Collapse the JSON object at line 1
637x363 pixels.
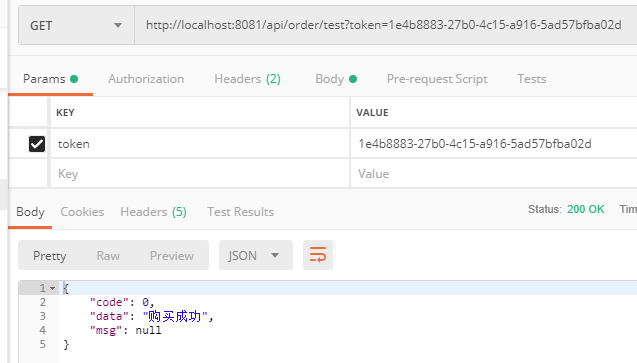pos(52,288)
